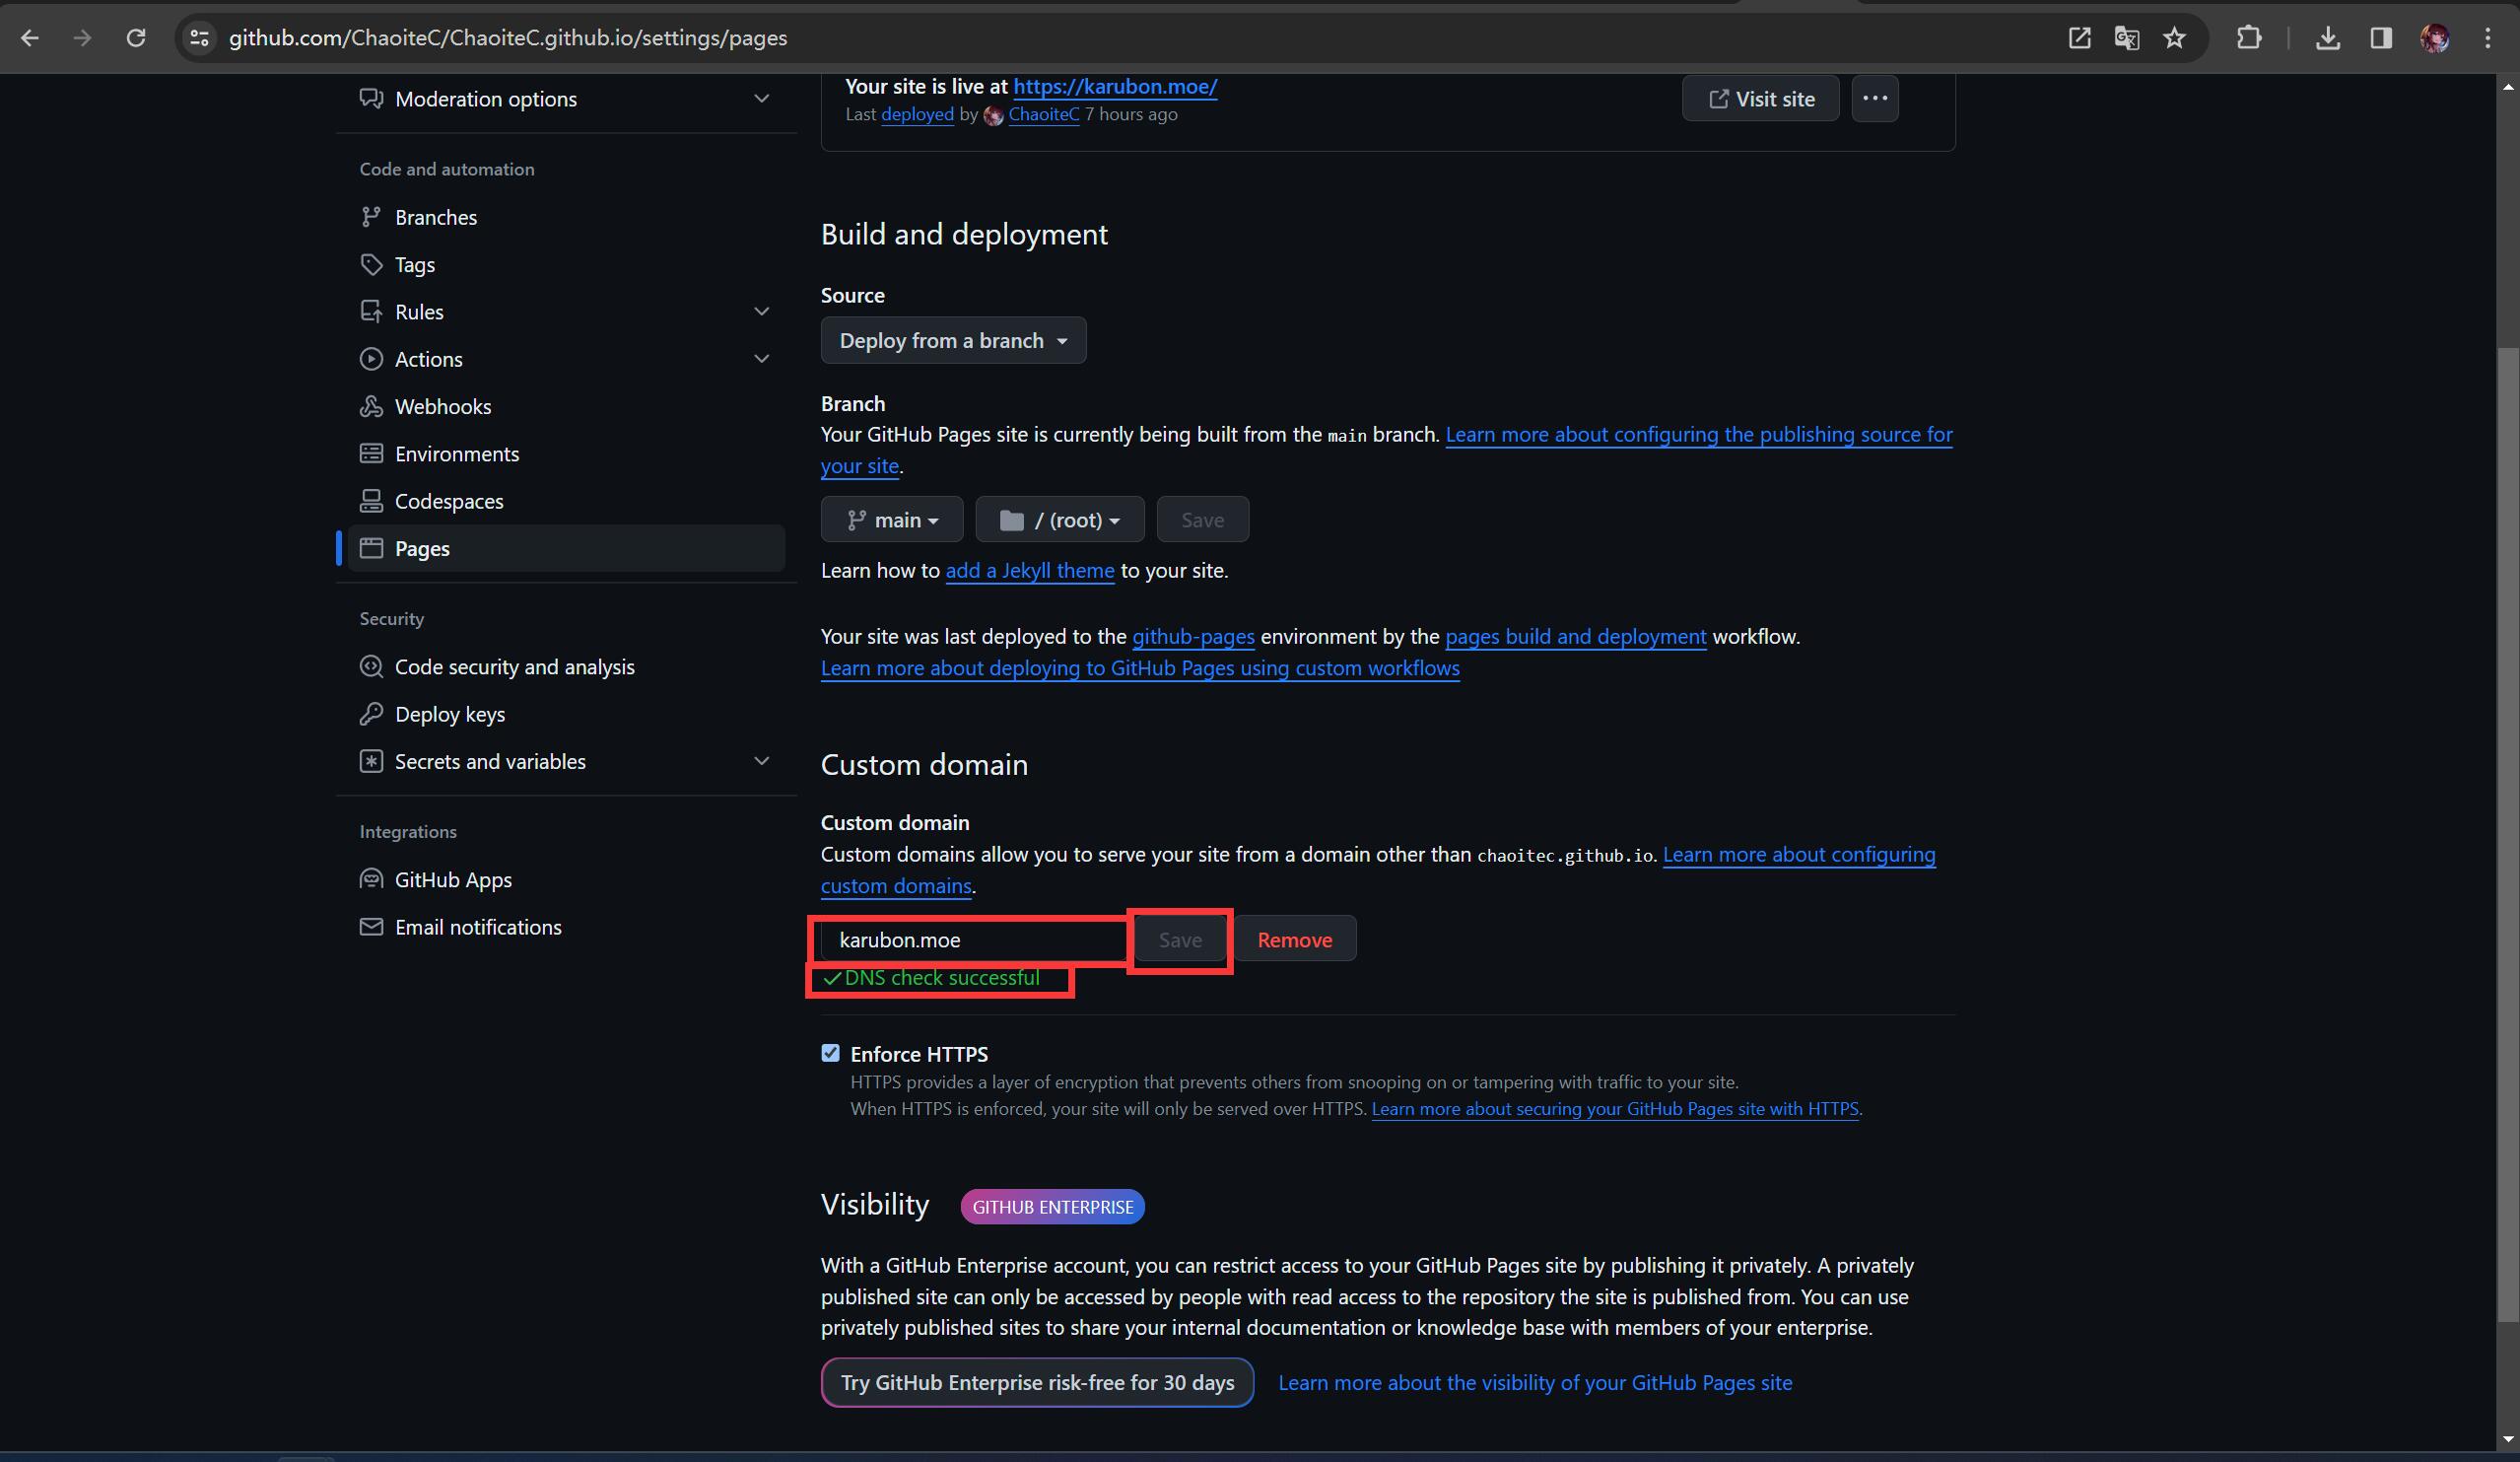Open Webhooks settings

443,406
